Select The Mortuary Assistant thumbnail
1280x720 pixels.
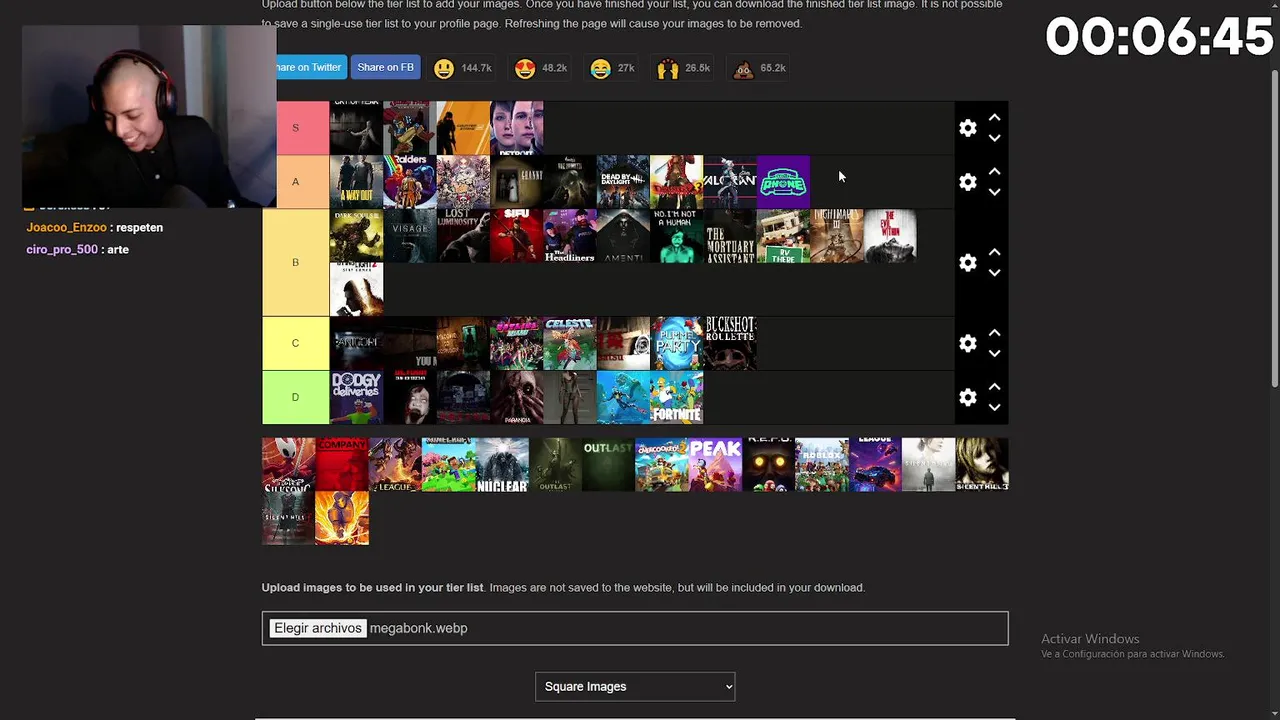(x=730, y=236)
